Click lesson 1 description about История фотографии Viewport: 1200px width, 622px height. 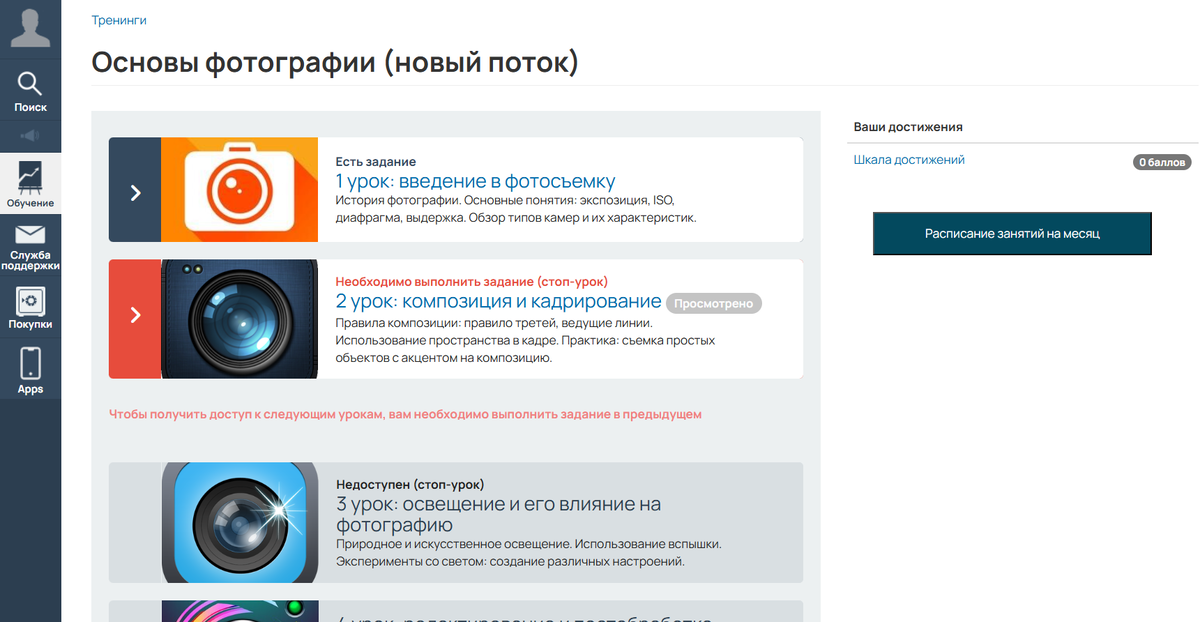pos(516,209)
